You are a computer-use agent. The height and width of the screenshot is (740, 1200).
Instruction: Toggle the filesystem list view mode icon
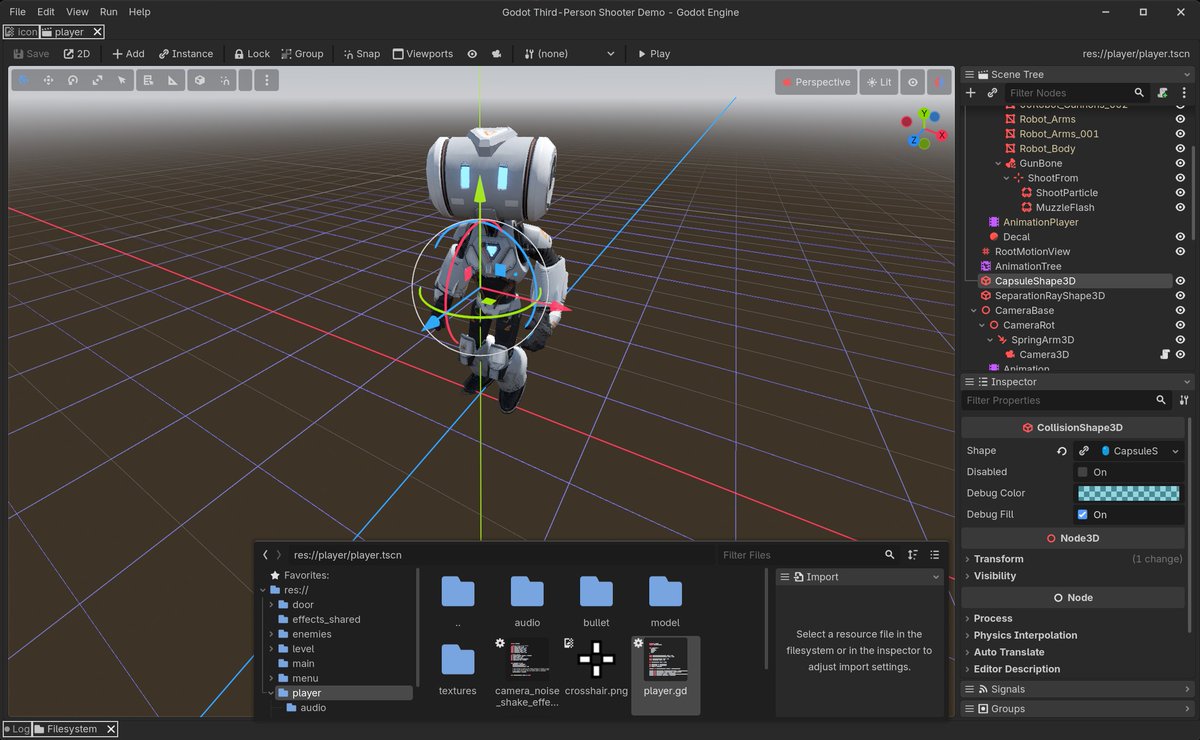pyautogui.click(x=935, y=555)
